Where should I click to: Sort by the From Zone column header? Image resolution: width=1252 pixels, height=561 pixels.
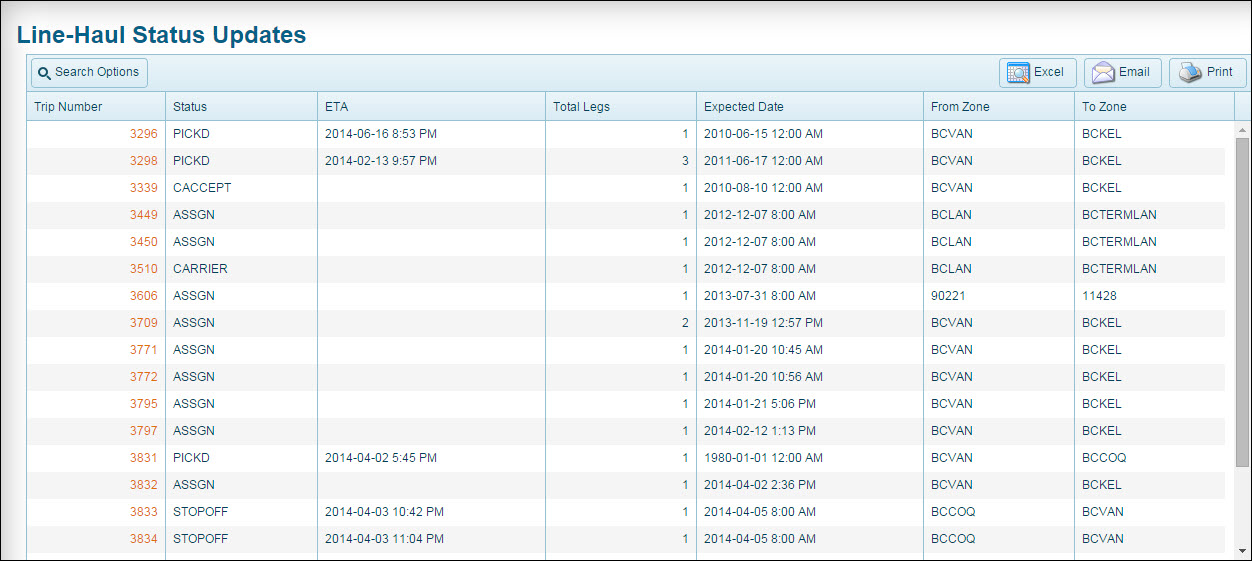(999, 107)
